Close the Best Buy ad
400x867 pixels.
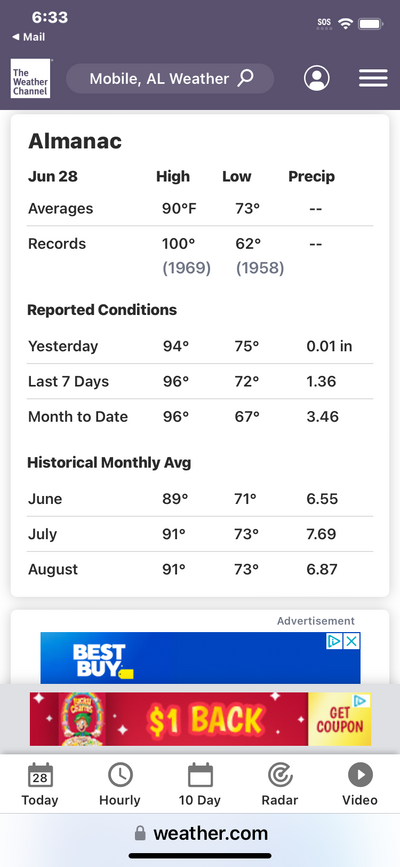pos(352,641)
